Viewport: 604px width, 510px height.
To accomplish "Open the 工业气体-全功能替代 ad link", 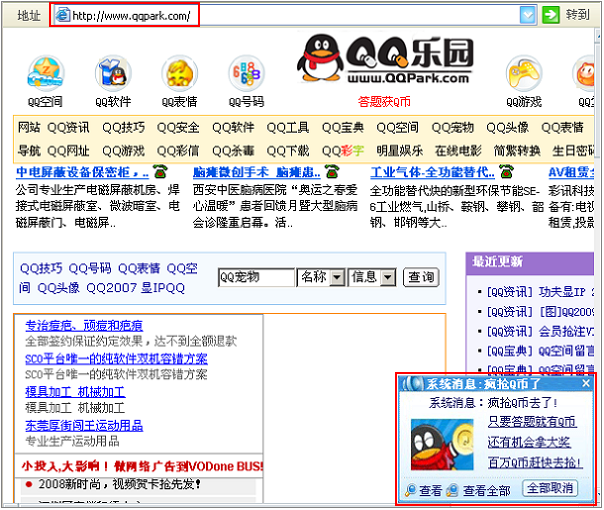I will [432, 172].
